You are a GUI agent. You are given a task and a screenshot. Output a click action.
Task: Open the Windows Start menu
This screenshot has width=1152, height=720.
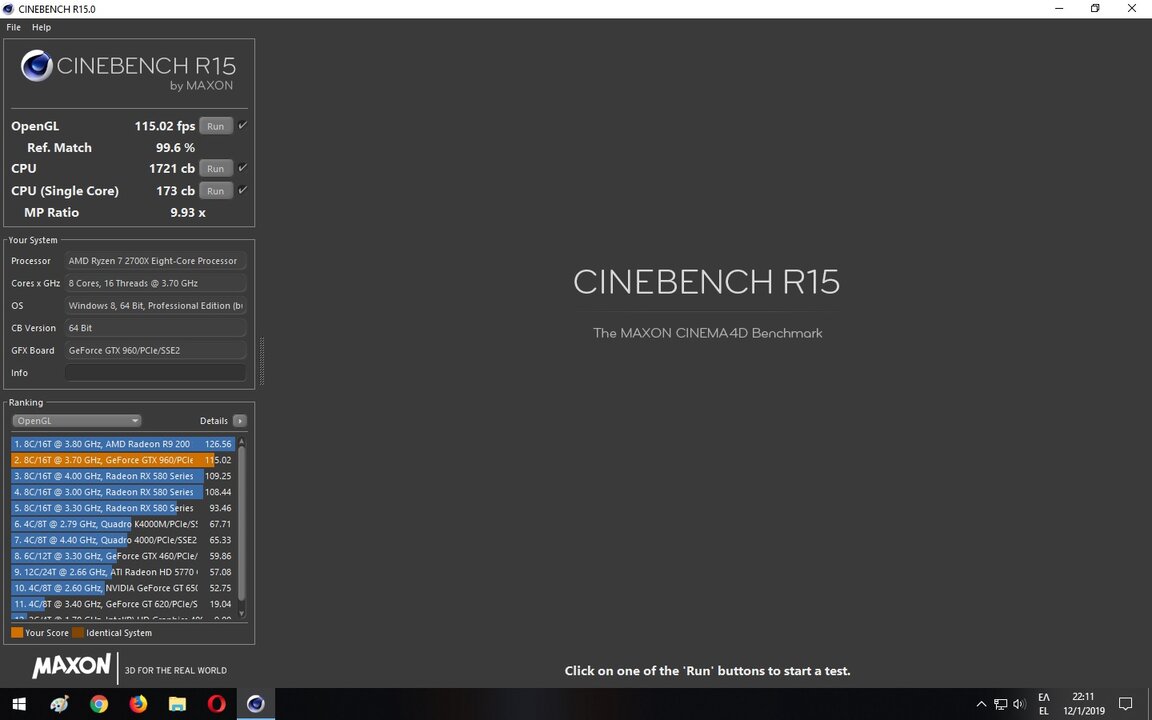click(x=19, y=704)
